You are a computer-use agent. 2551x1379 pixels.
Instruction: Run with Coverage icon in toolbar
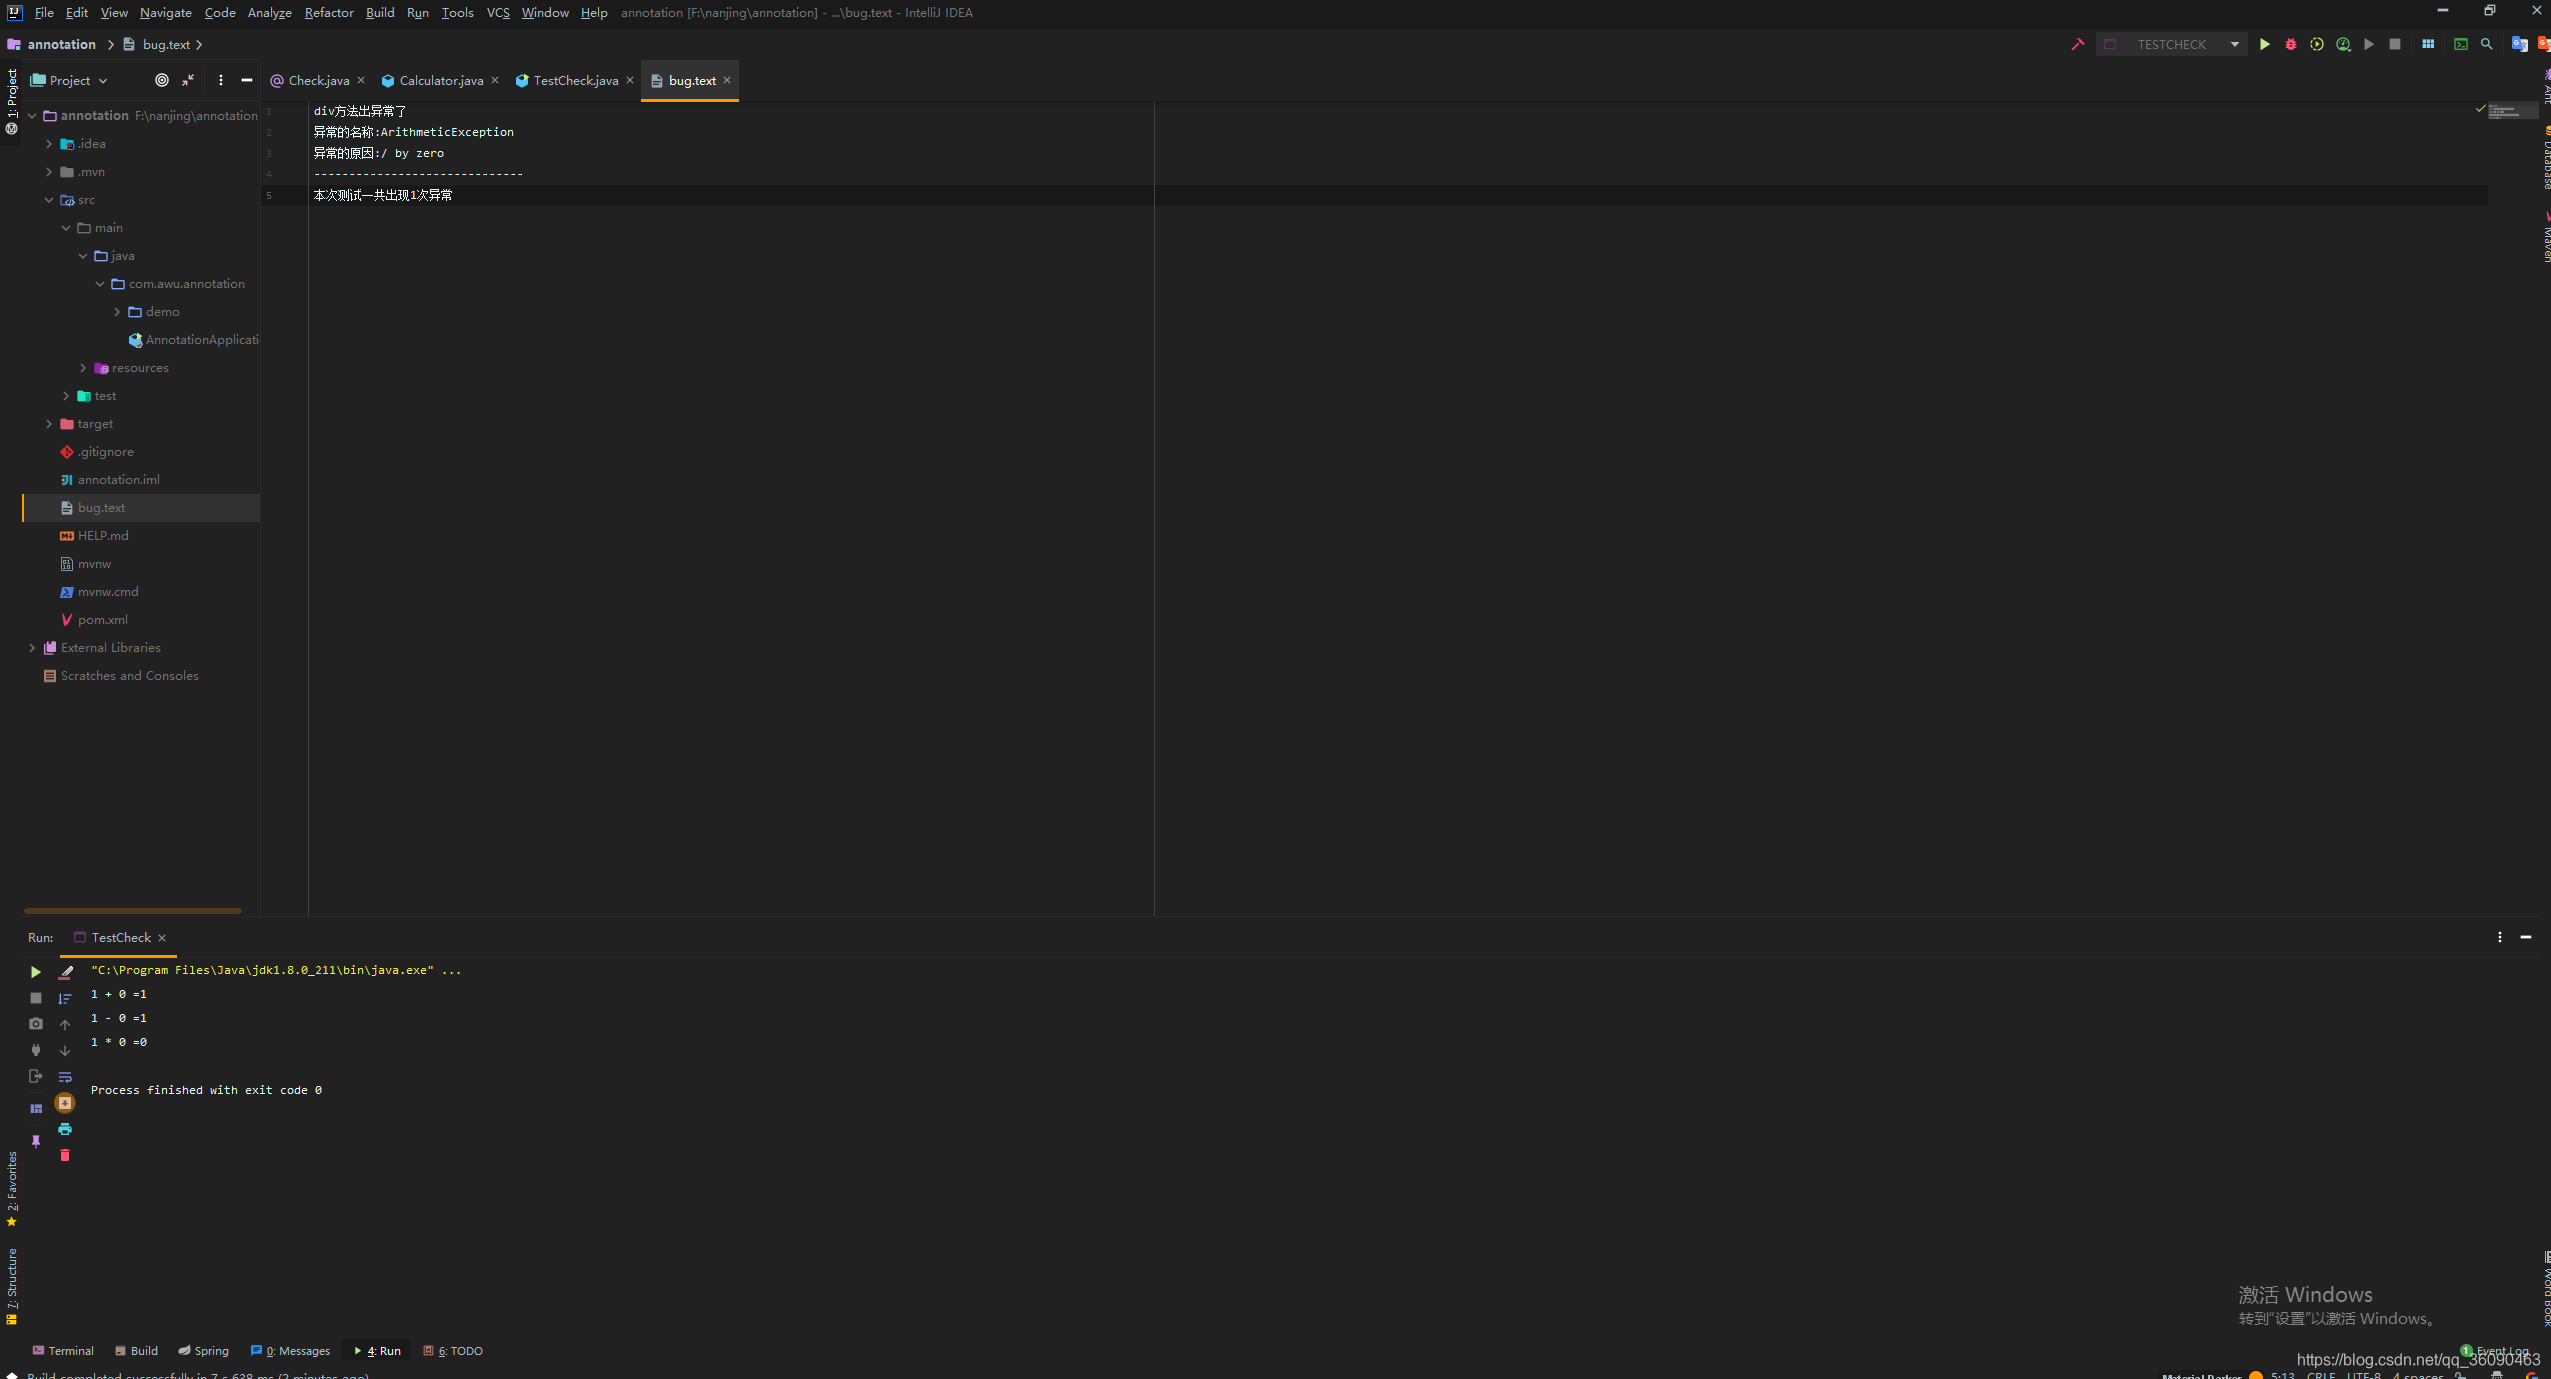[2316, 44]
